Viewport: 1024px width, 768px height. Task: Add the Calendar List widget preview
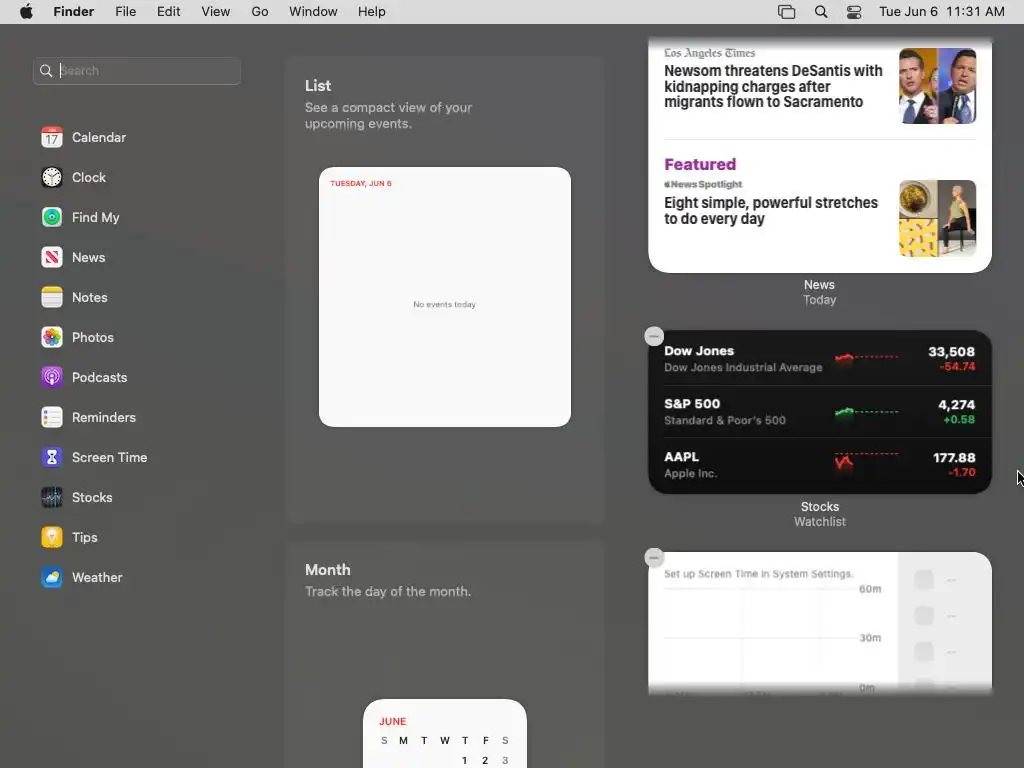coord(445,297)
